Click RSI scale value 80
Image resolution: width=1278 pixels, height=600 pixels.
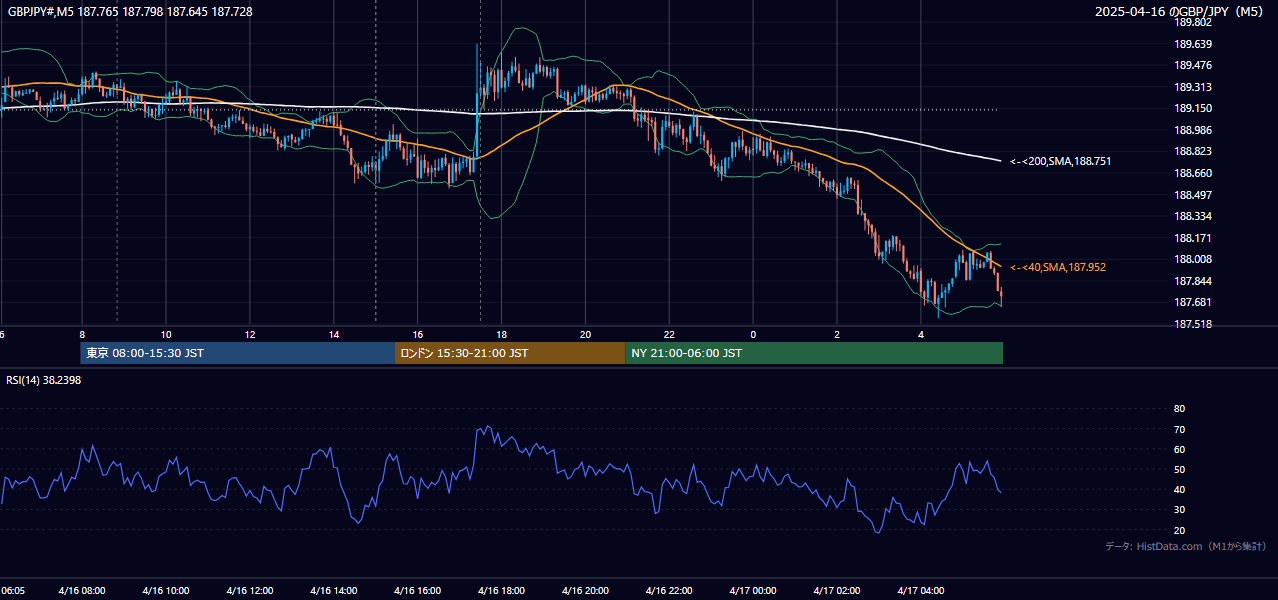(x=1179, y=409)
